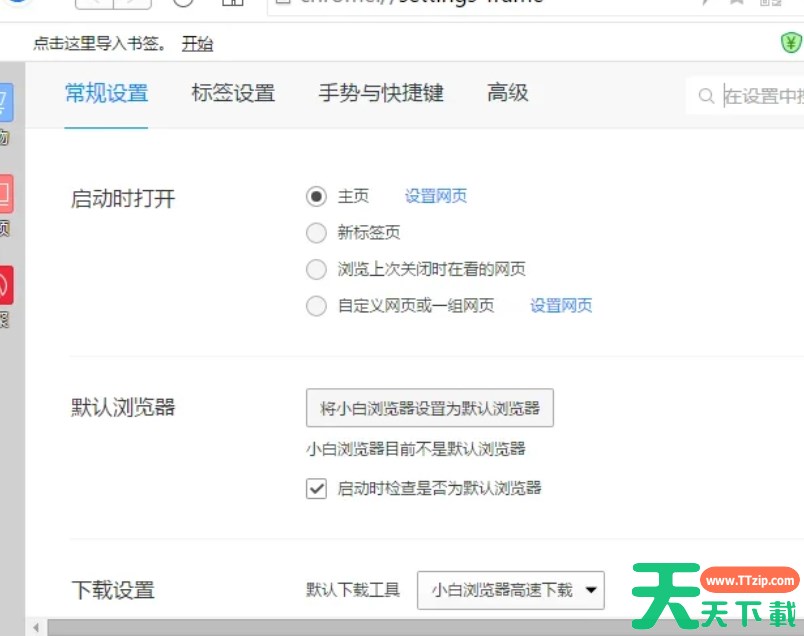Open the green money-protection shield icon
The height and width of the screenshot is (636, 804).
[x=790, y=43]
